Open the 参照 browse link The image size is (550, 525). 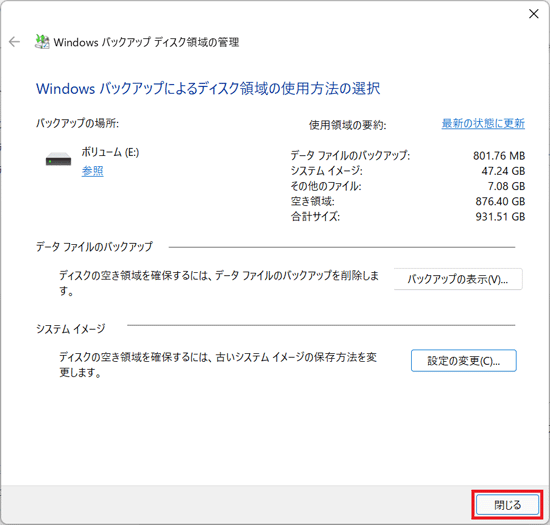pyautogui.click(x=93, y=171)
